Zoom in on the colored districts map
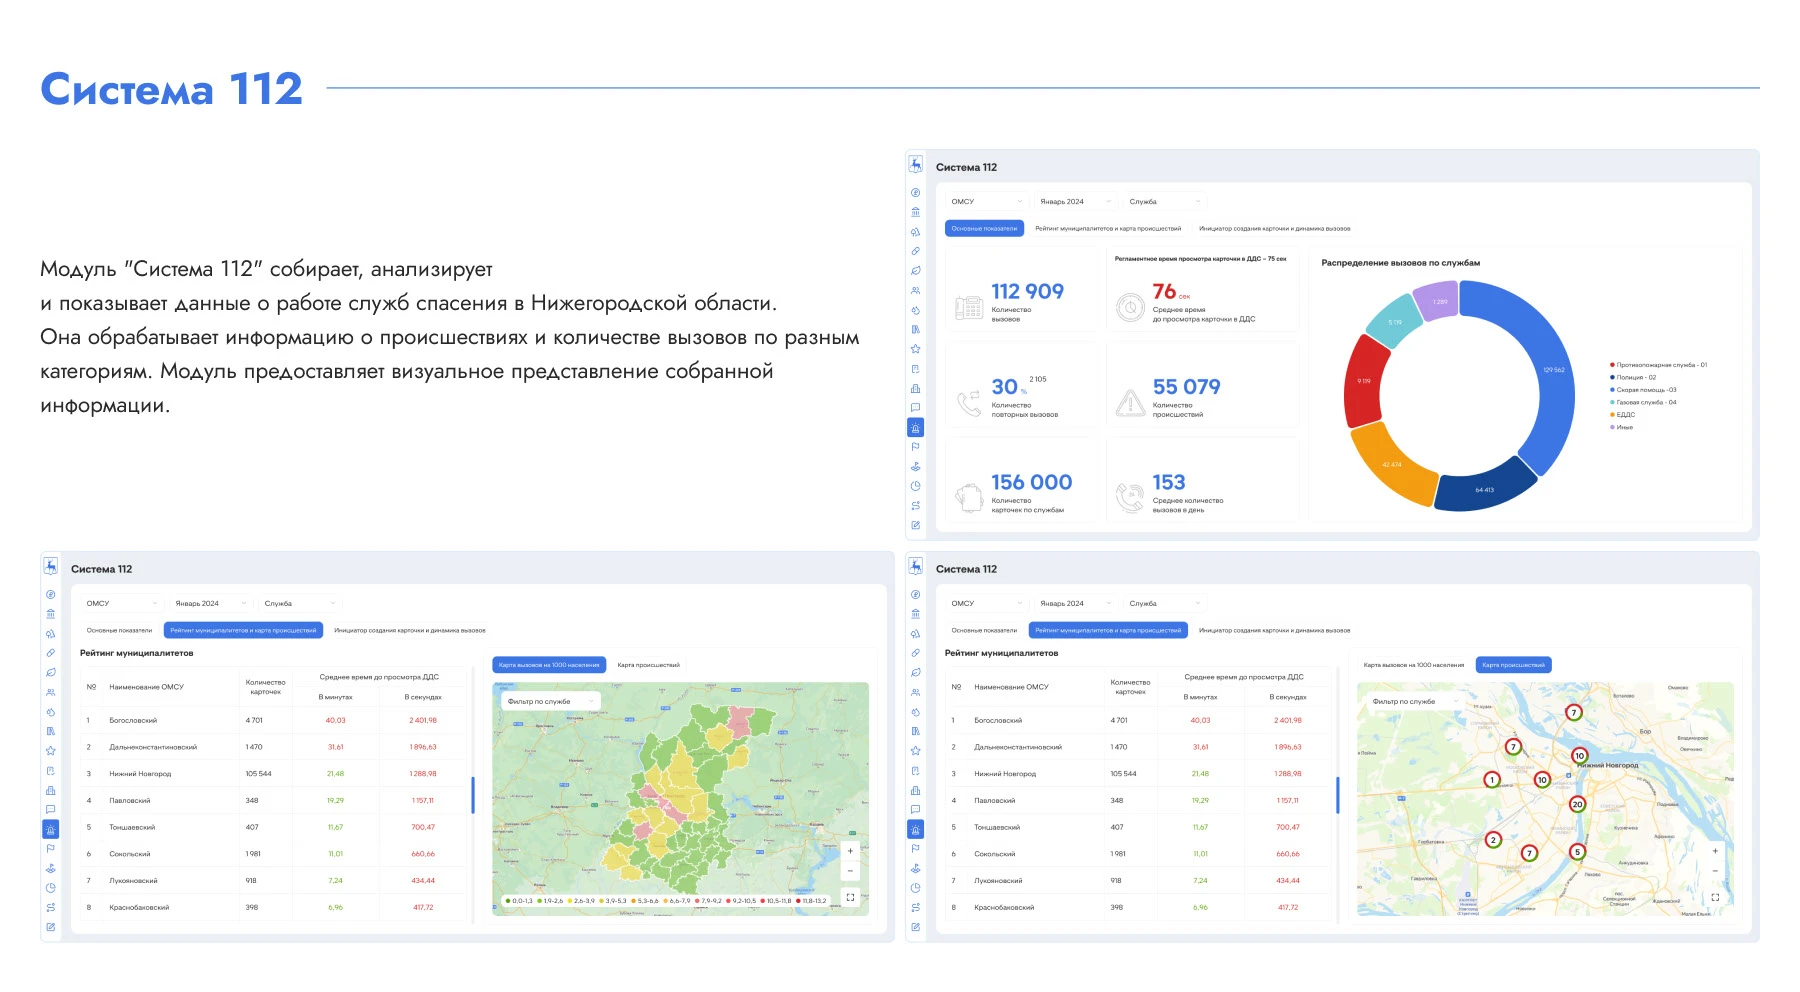 tap(850, 851)
